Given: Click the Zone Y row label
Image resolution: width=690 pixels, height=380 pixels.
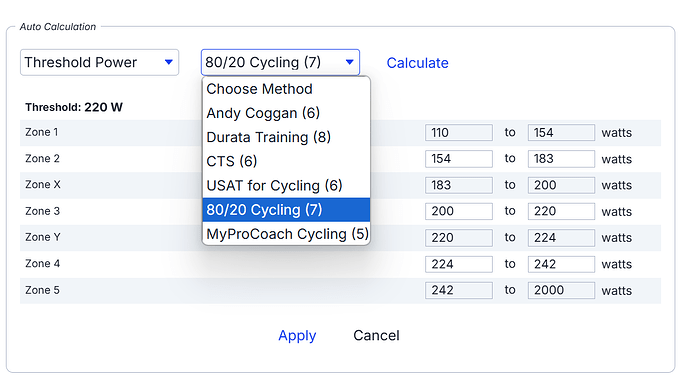Looking at the screenshot, I should coord(43,237).
